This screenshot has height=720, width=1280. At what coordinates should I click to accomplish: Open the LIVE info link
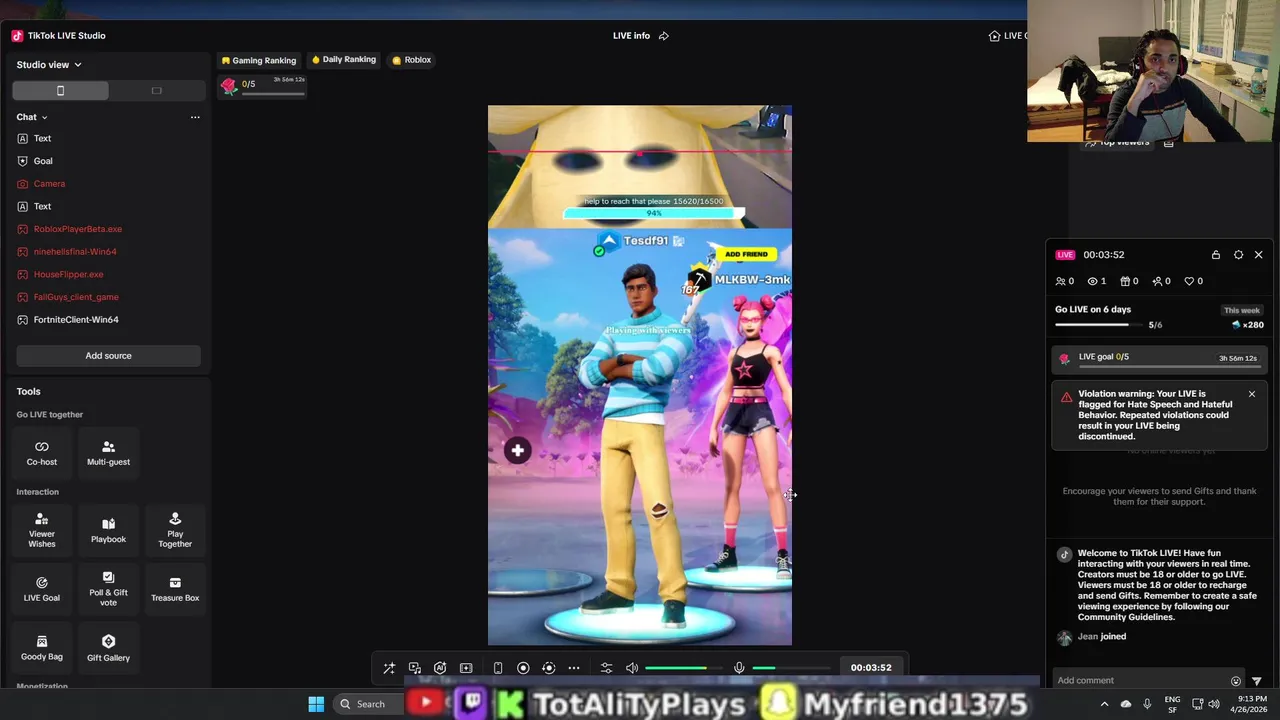tap(640, 36)
